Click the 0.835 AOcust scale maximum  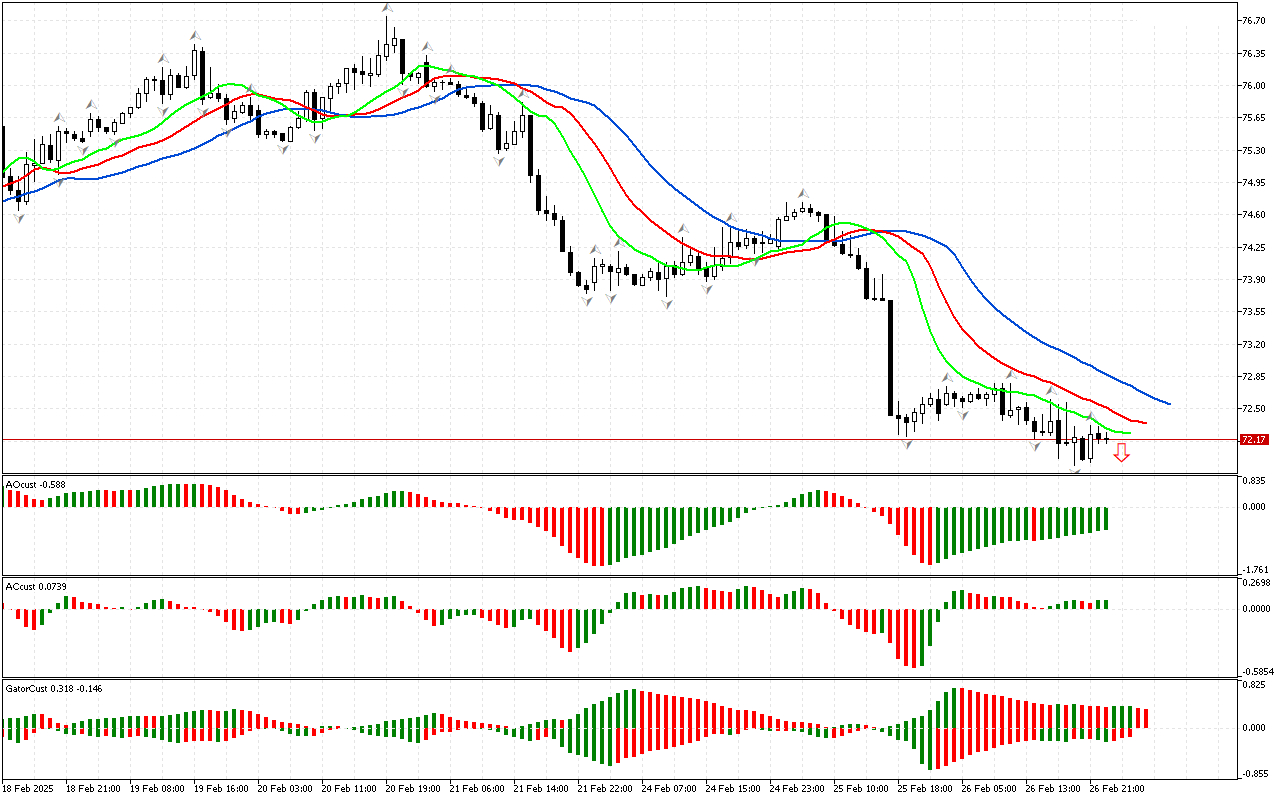point(1254,481)
